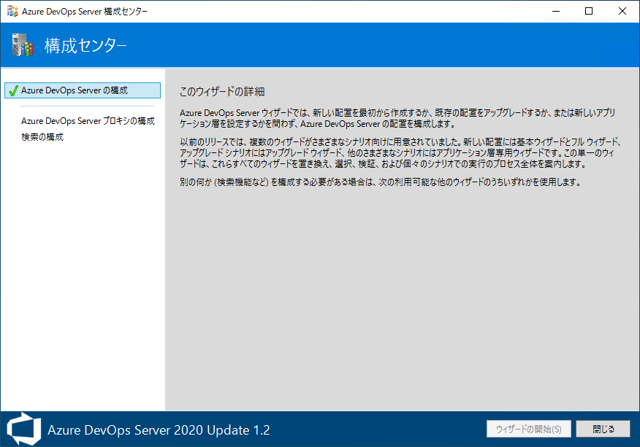Click the Azure DevOps Server 2020 Update 1.2 text

[x=159, y=430]
